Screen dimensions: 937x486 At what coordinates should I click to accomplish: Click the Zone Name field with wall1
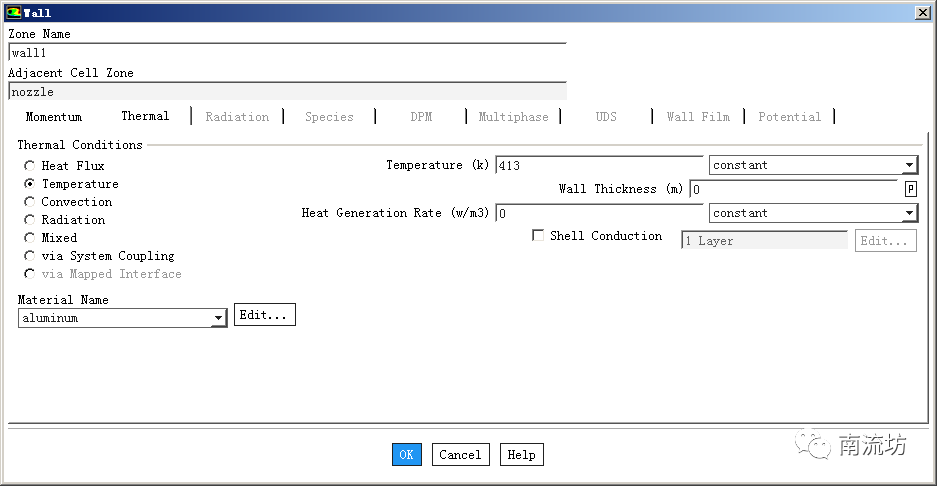tap(287, 53)
